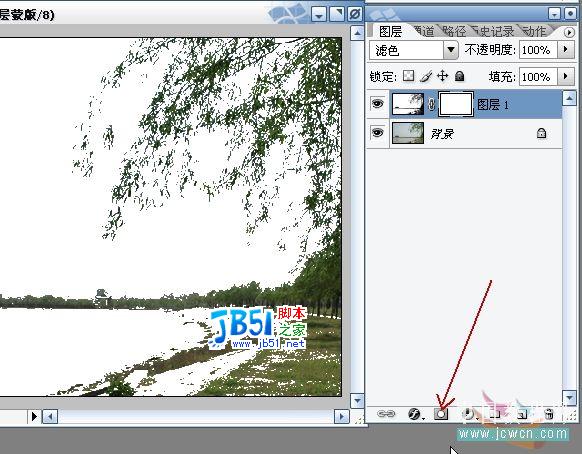The image size is (582, 454).
Task: Click the 填充 100% value field
Action: (x=538, y=76)
